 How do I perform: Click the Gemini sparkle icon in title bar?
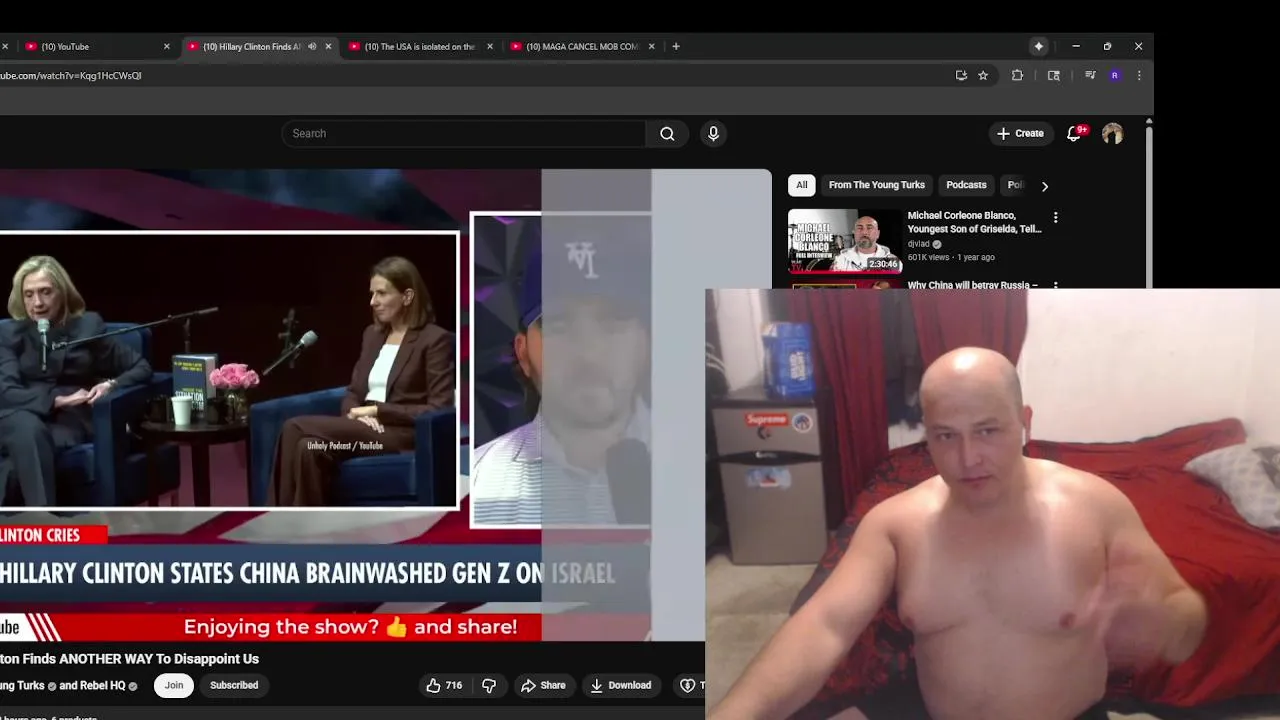click(x=1039, y=46)
